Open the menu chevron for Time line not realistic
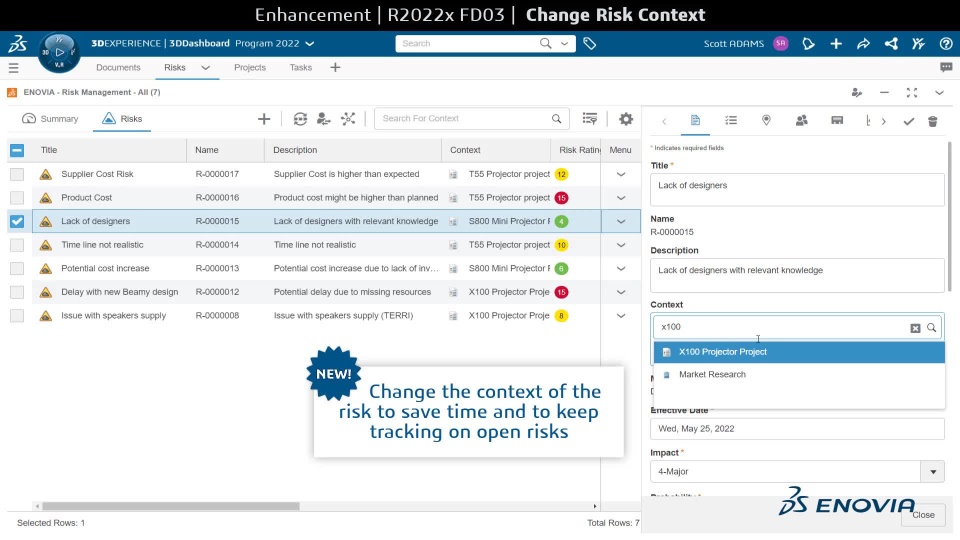Viewport: 960px width, 540px height. pyautogui.click(x=621, y=245)
